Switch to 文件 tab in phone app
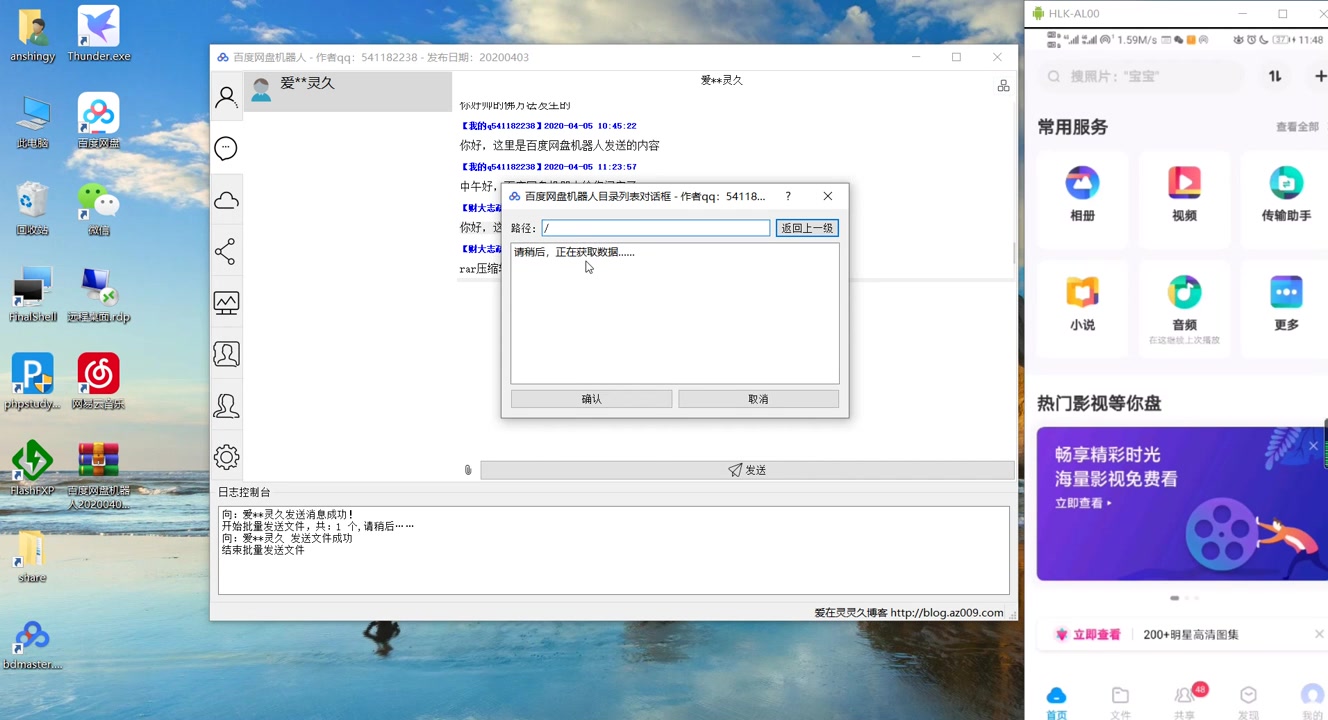 pos(1120,702)
